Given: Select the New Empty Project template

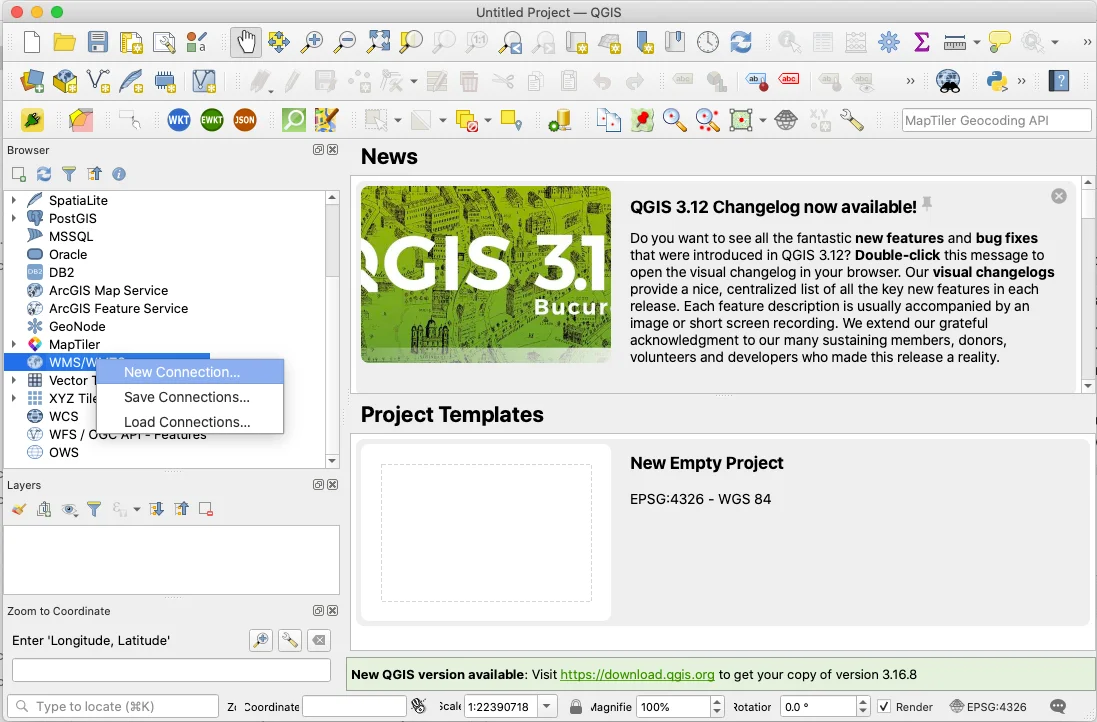Looking at the screenshot, I should [724, 532].
